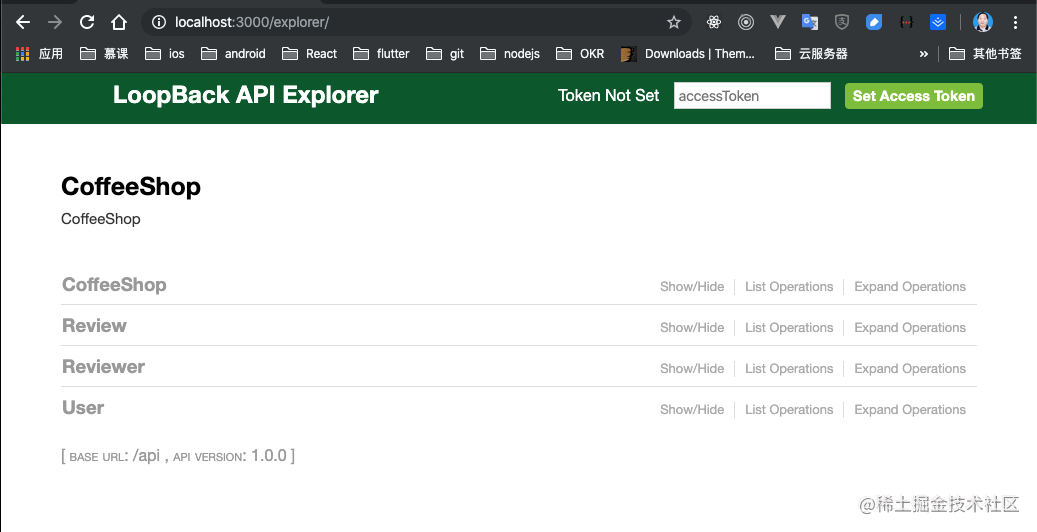Open the Chrome profile avatar
1037x532 pixels.
(x=983, y=22)
